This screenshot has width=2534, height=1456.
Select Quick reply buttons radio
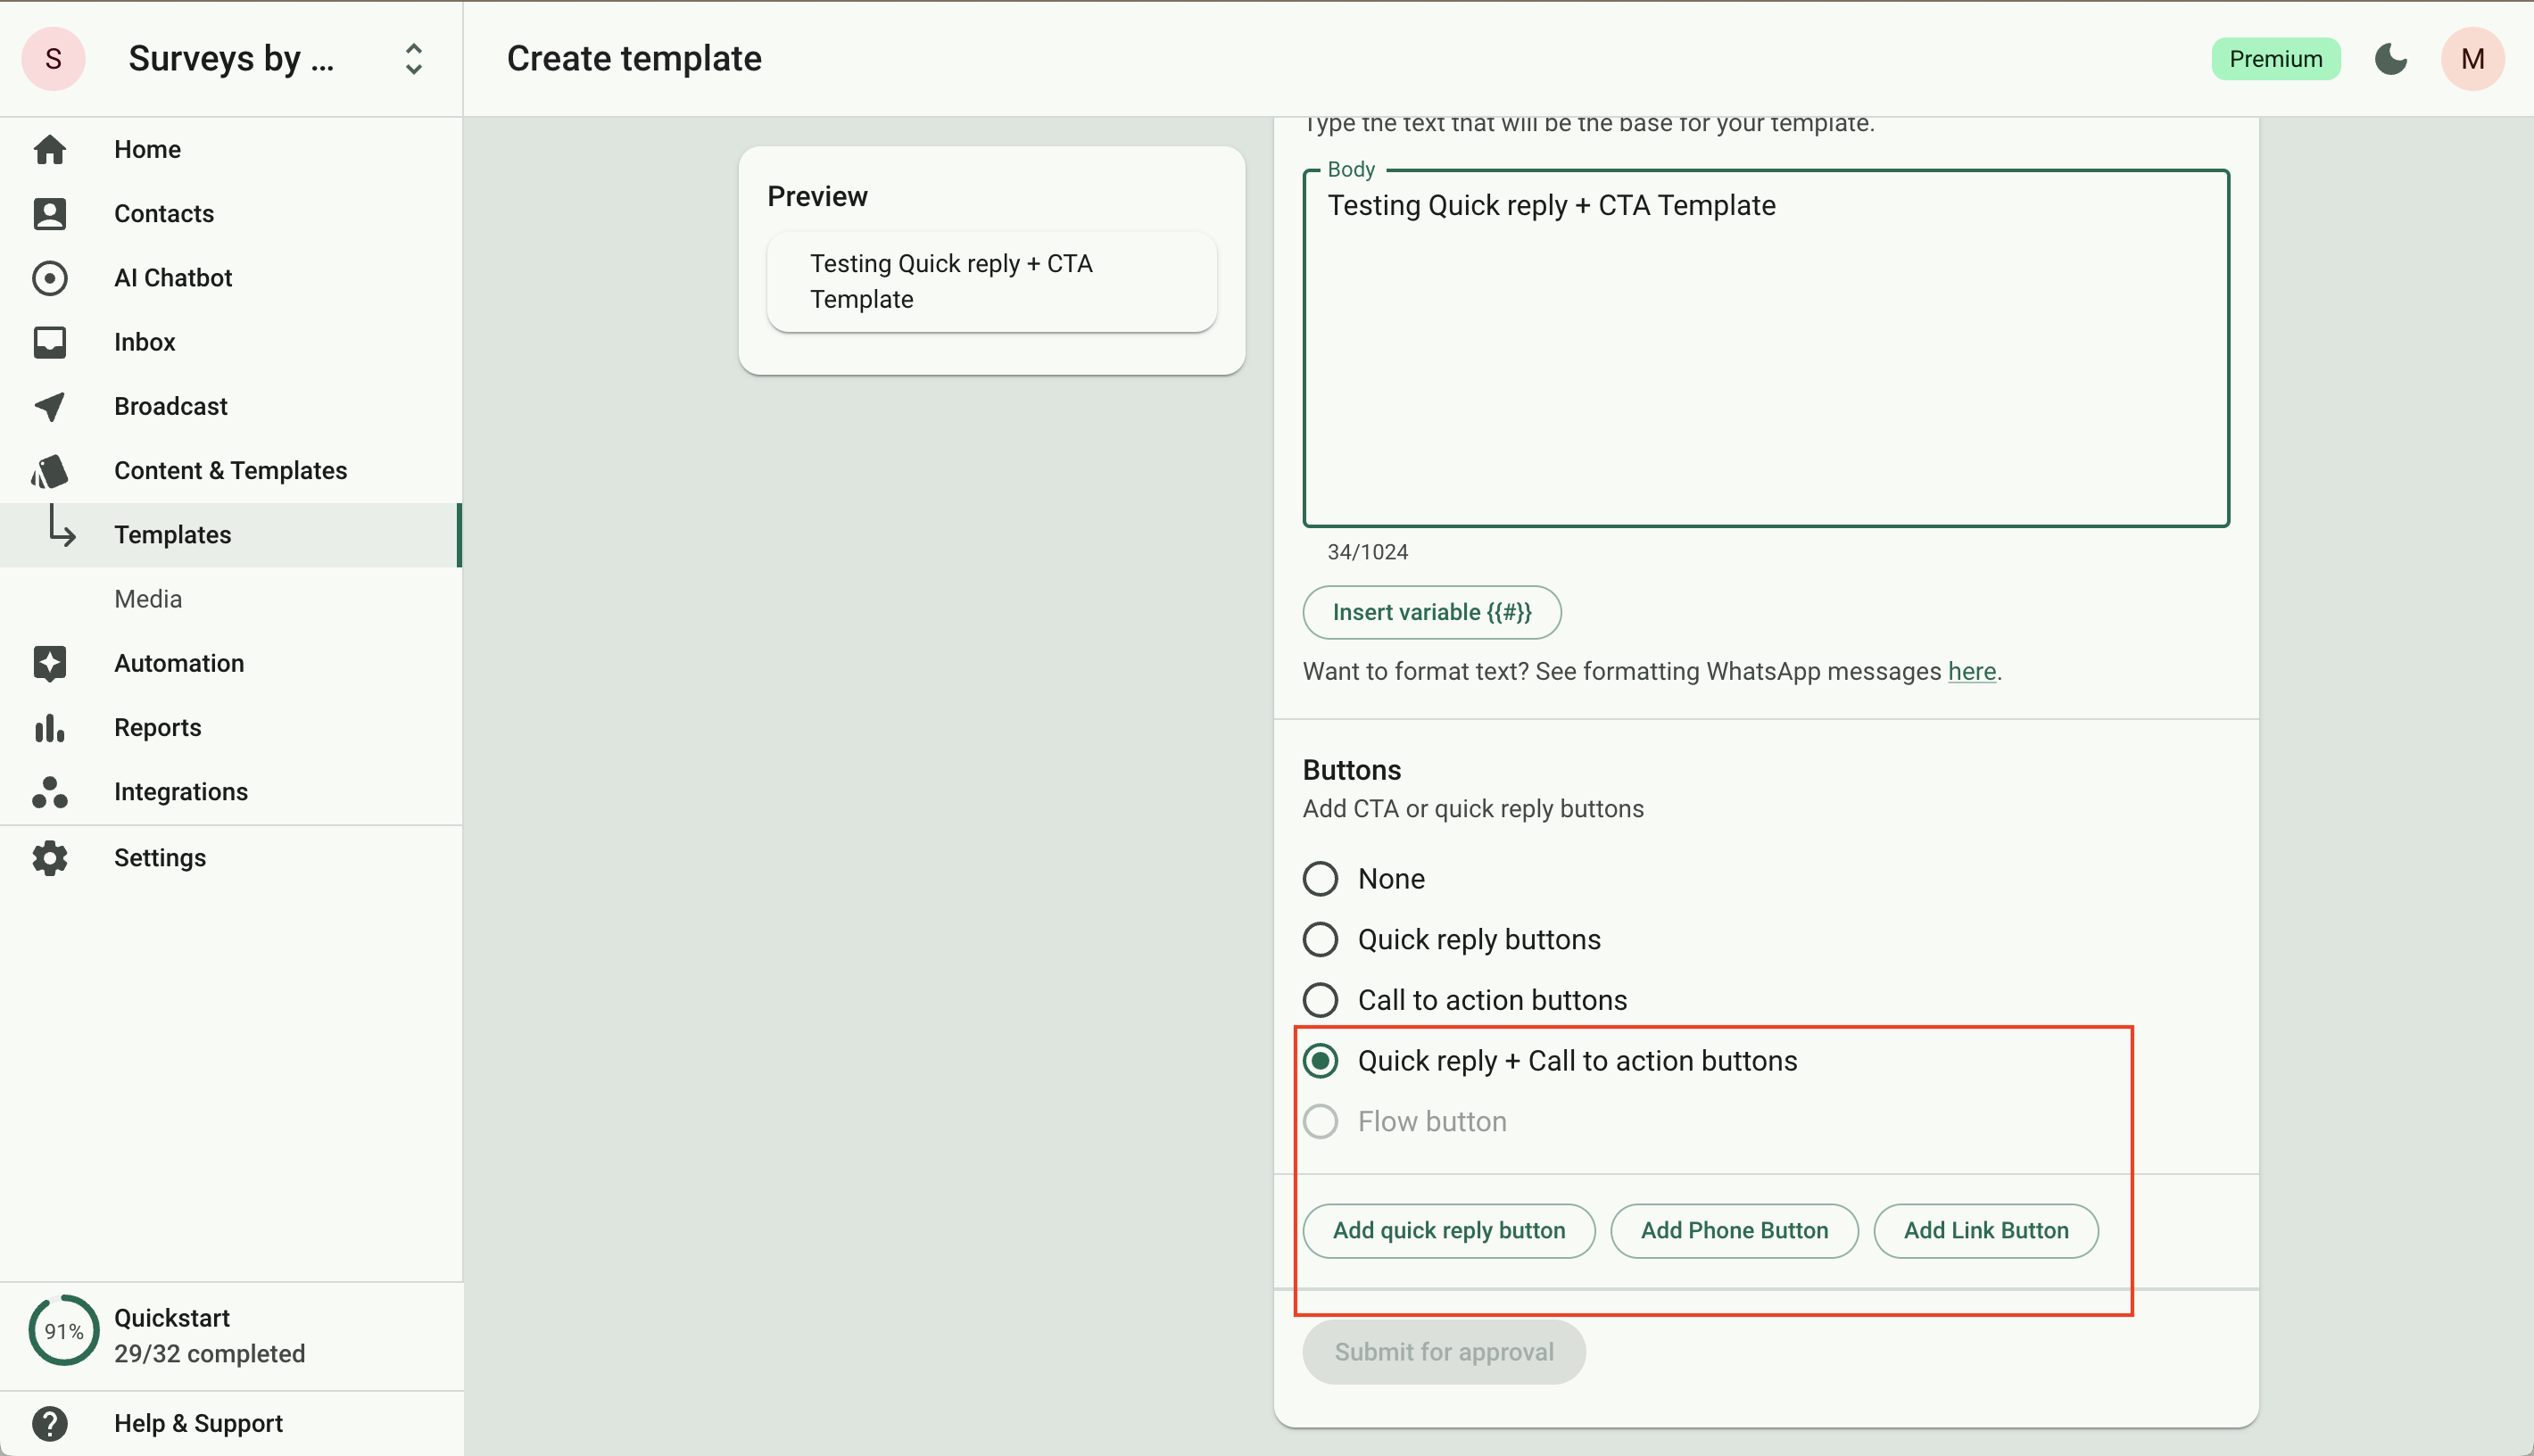pyautogui.click(x=1320, y=939)
